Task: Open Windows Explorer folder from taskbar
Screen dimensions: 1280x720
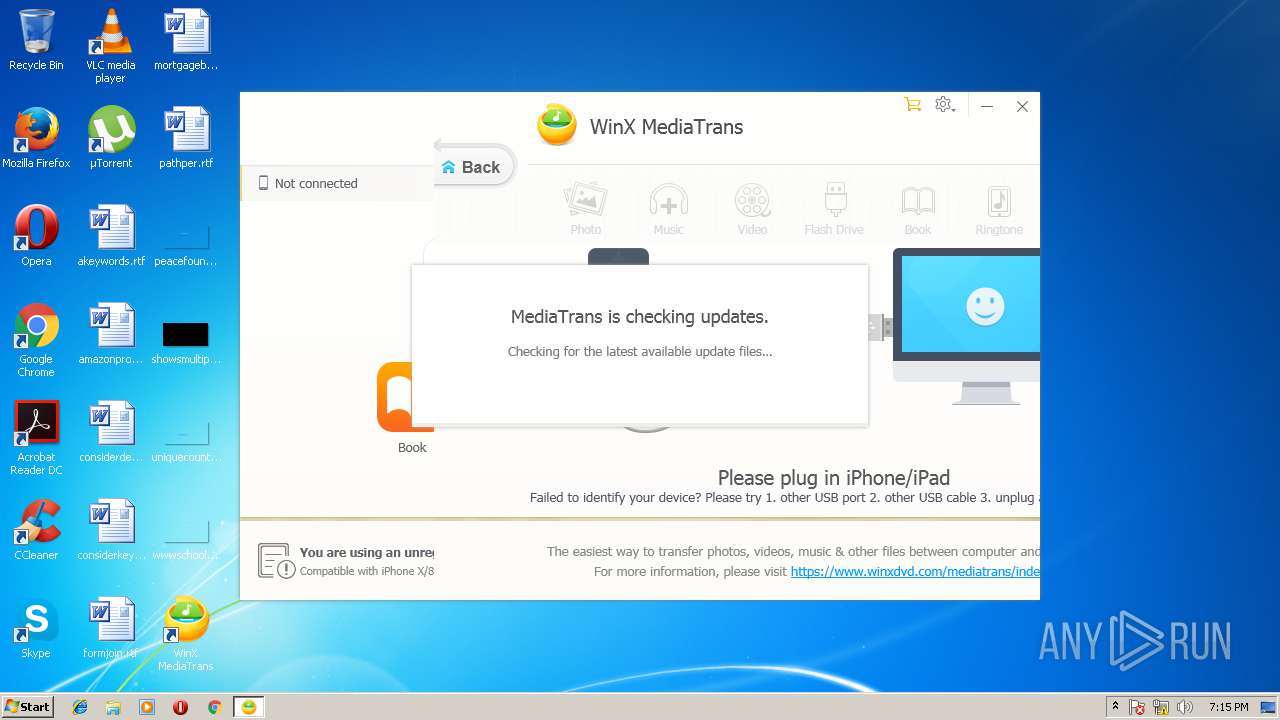Action: pos(113,707)
